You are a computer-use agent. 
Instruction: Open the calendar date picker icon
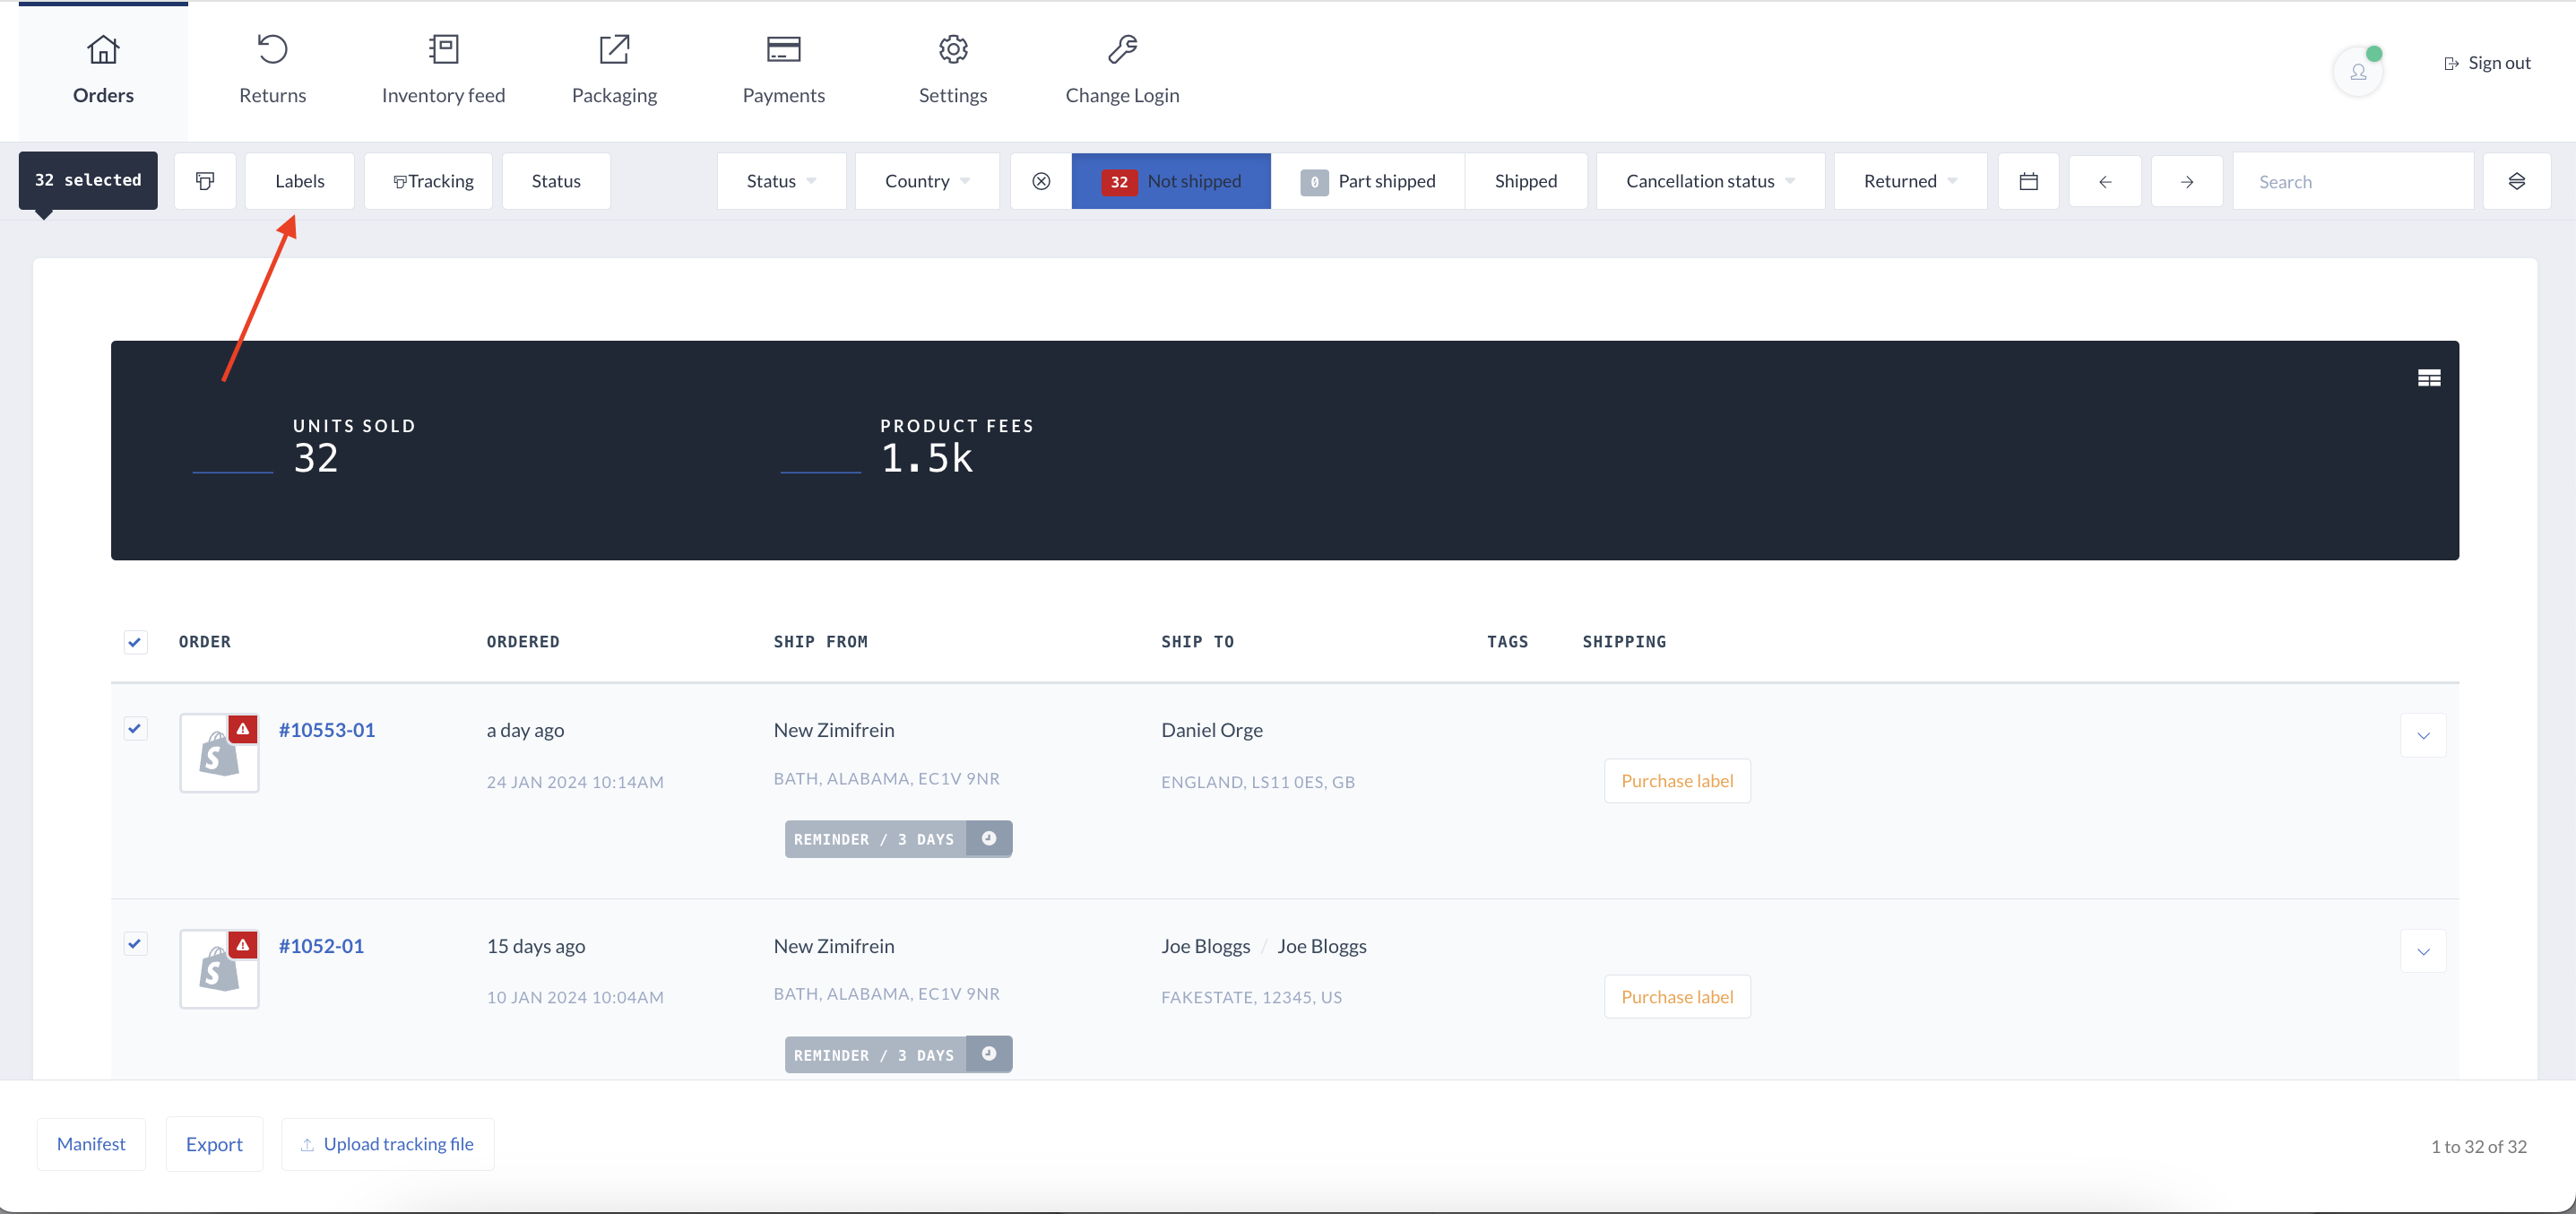tap(2028, 181)
